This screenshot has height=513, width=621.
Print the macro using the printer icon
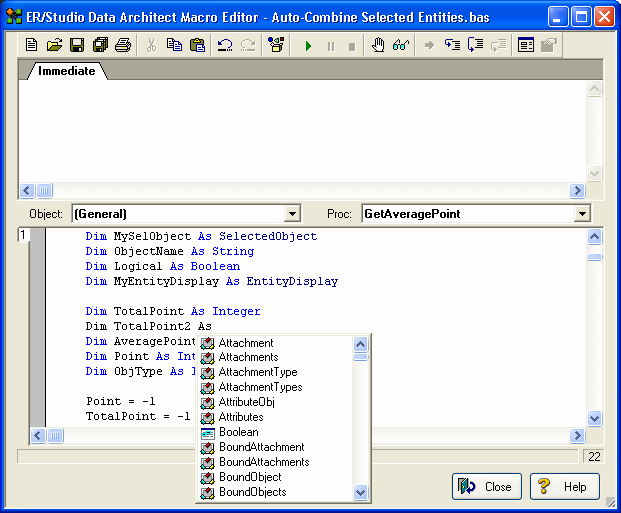coord(123,45)
